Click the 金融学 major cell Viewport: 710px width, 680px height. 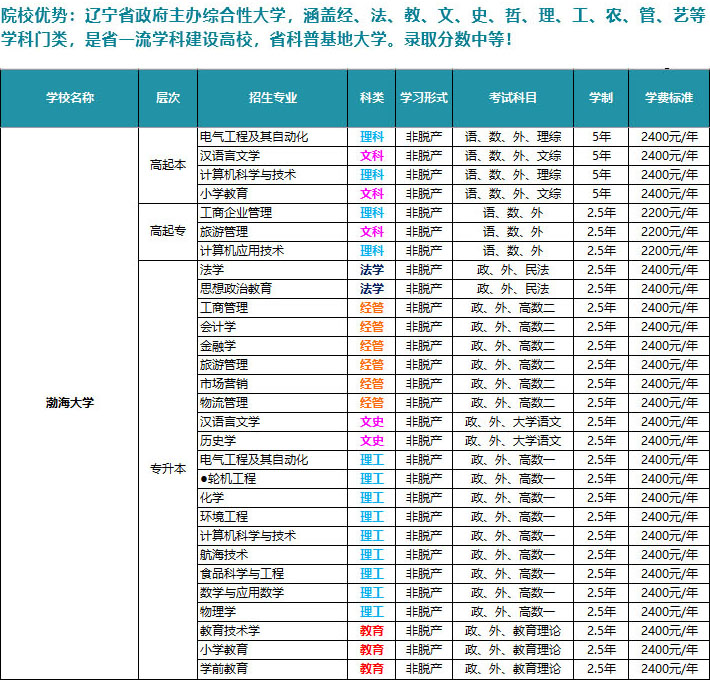click(x=273, y=346)
